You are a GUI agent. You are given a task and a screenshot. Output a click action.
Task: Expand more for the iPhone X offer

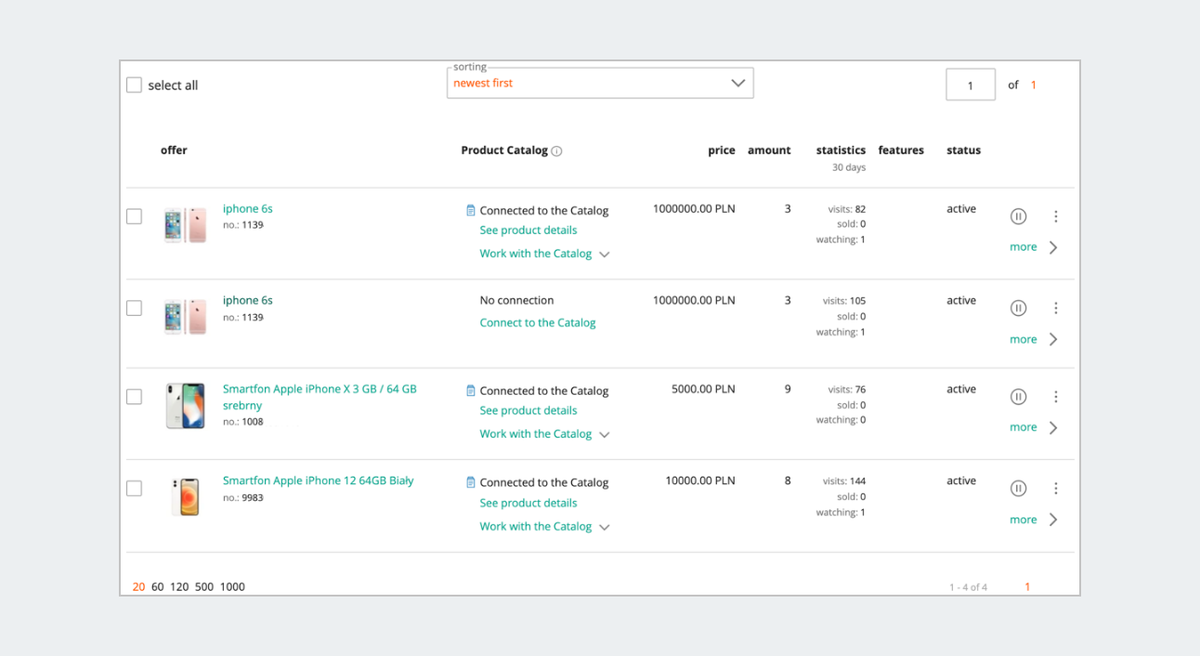1033,427
